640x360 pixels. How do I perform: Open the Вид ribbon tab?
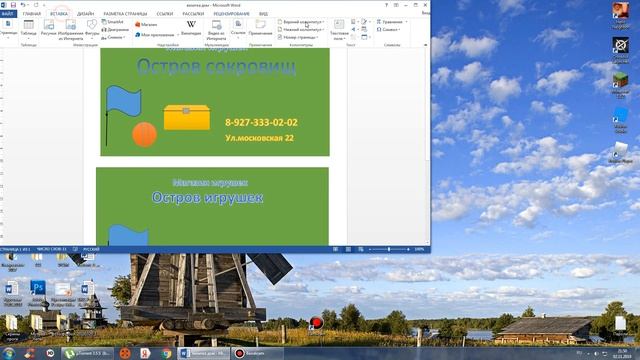tap(263, 13)
